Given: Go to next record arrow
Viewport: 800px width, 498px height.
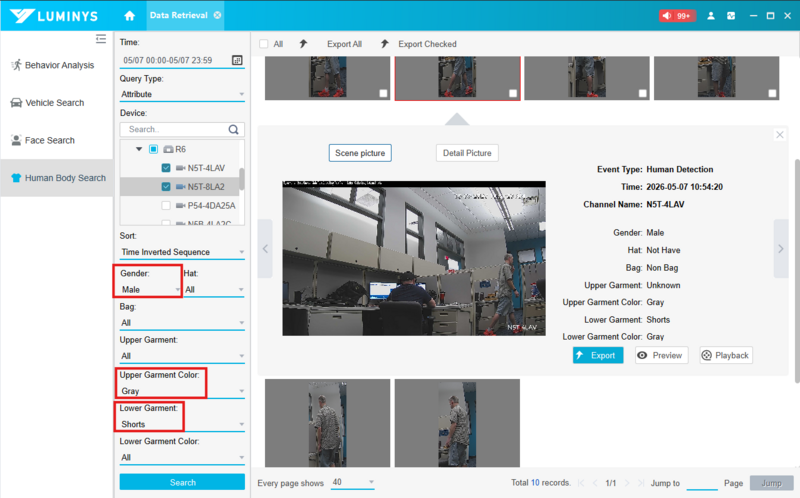Looking at the screenshot, I should point(781,248).
